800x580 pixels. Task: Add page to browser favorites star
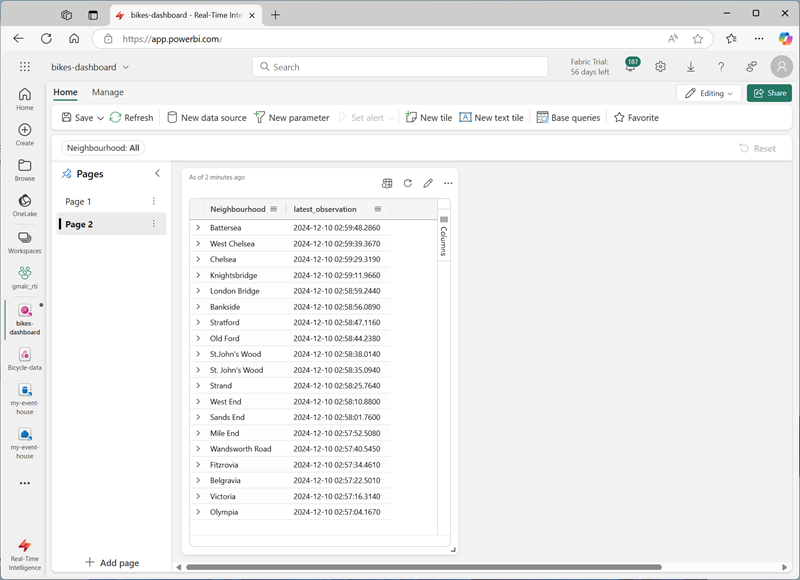[x=697, y=39]
